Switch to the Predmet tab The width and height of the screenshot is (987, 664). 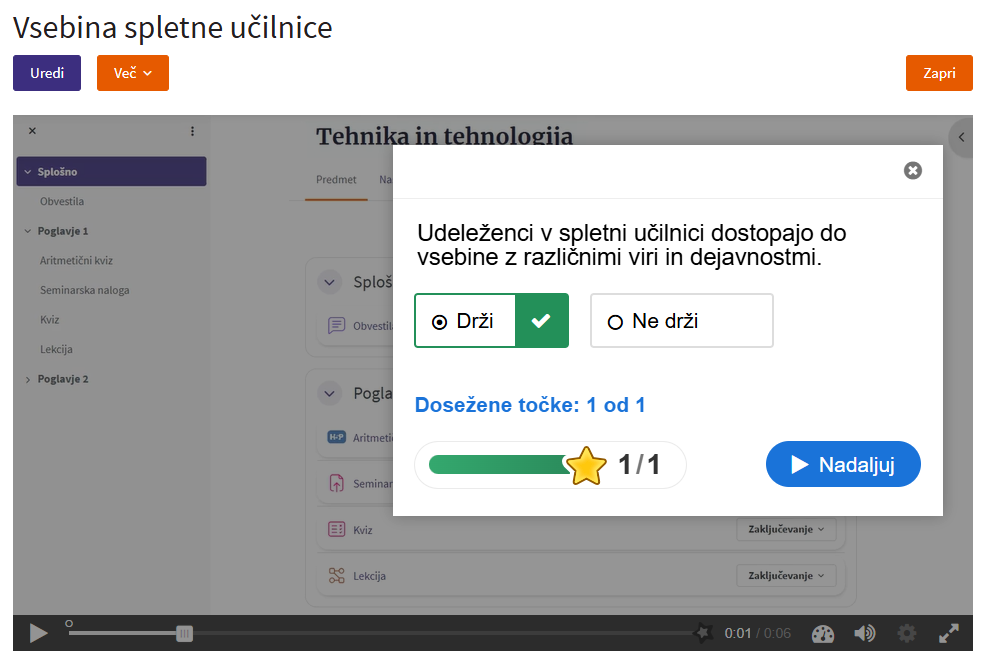(x=336, y=180)
